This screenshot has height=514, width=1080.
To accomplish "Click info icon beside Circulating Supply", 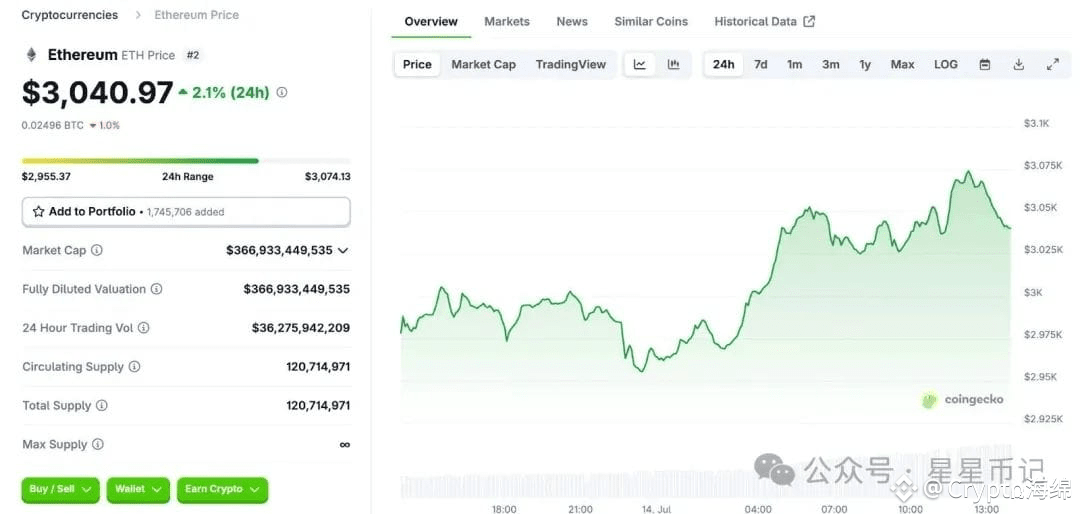I will point(134,367).
